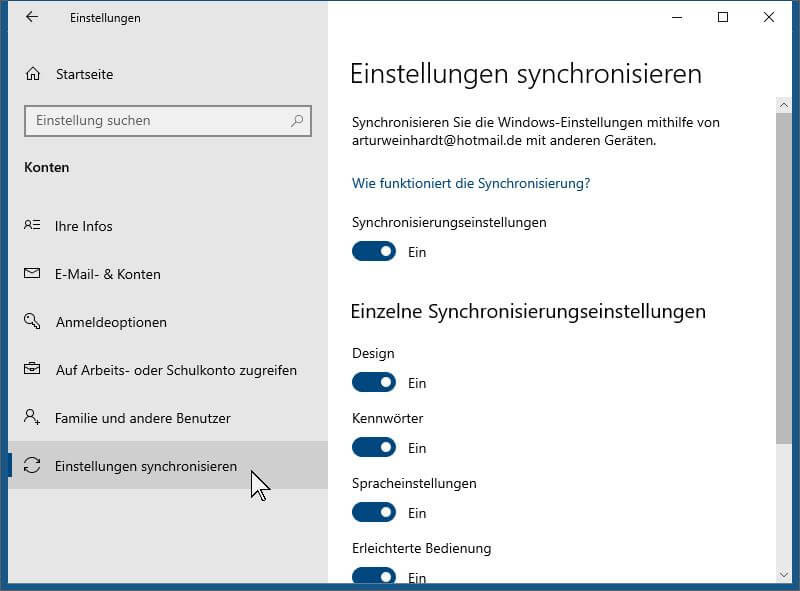Open Startseite via the home icon
This screenshot has height=591, width=800.
pyautogui.click(x=33, y=74)
